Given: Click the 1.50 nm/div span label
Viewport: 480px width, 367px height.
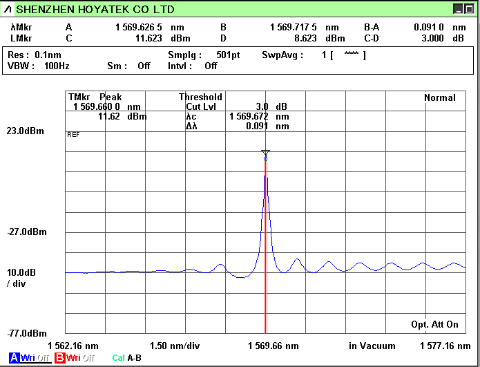Looking at the screenshot, I should [175, 346].
